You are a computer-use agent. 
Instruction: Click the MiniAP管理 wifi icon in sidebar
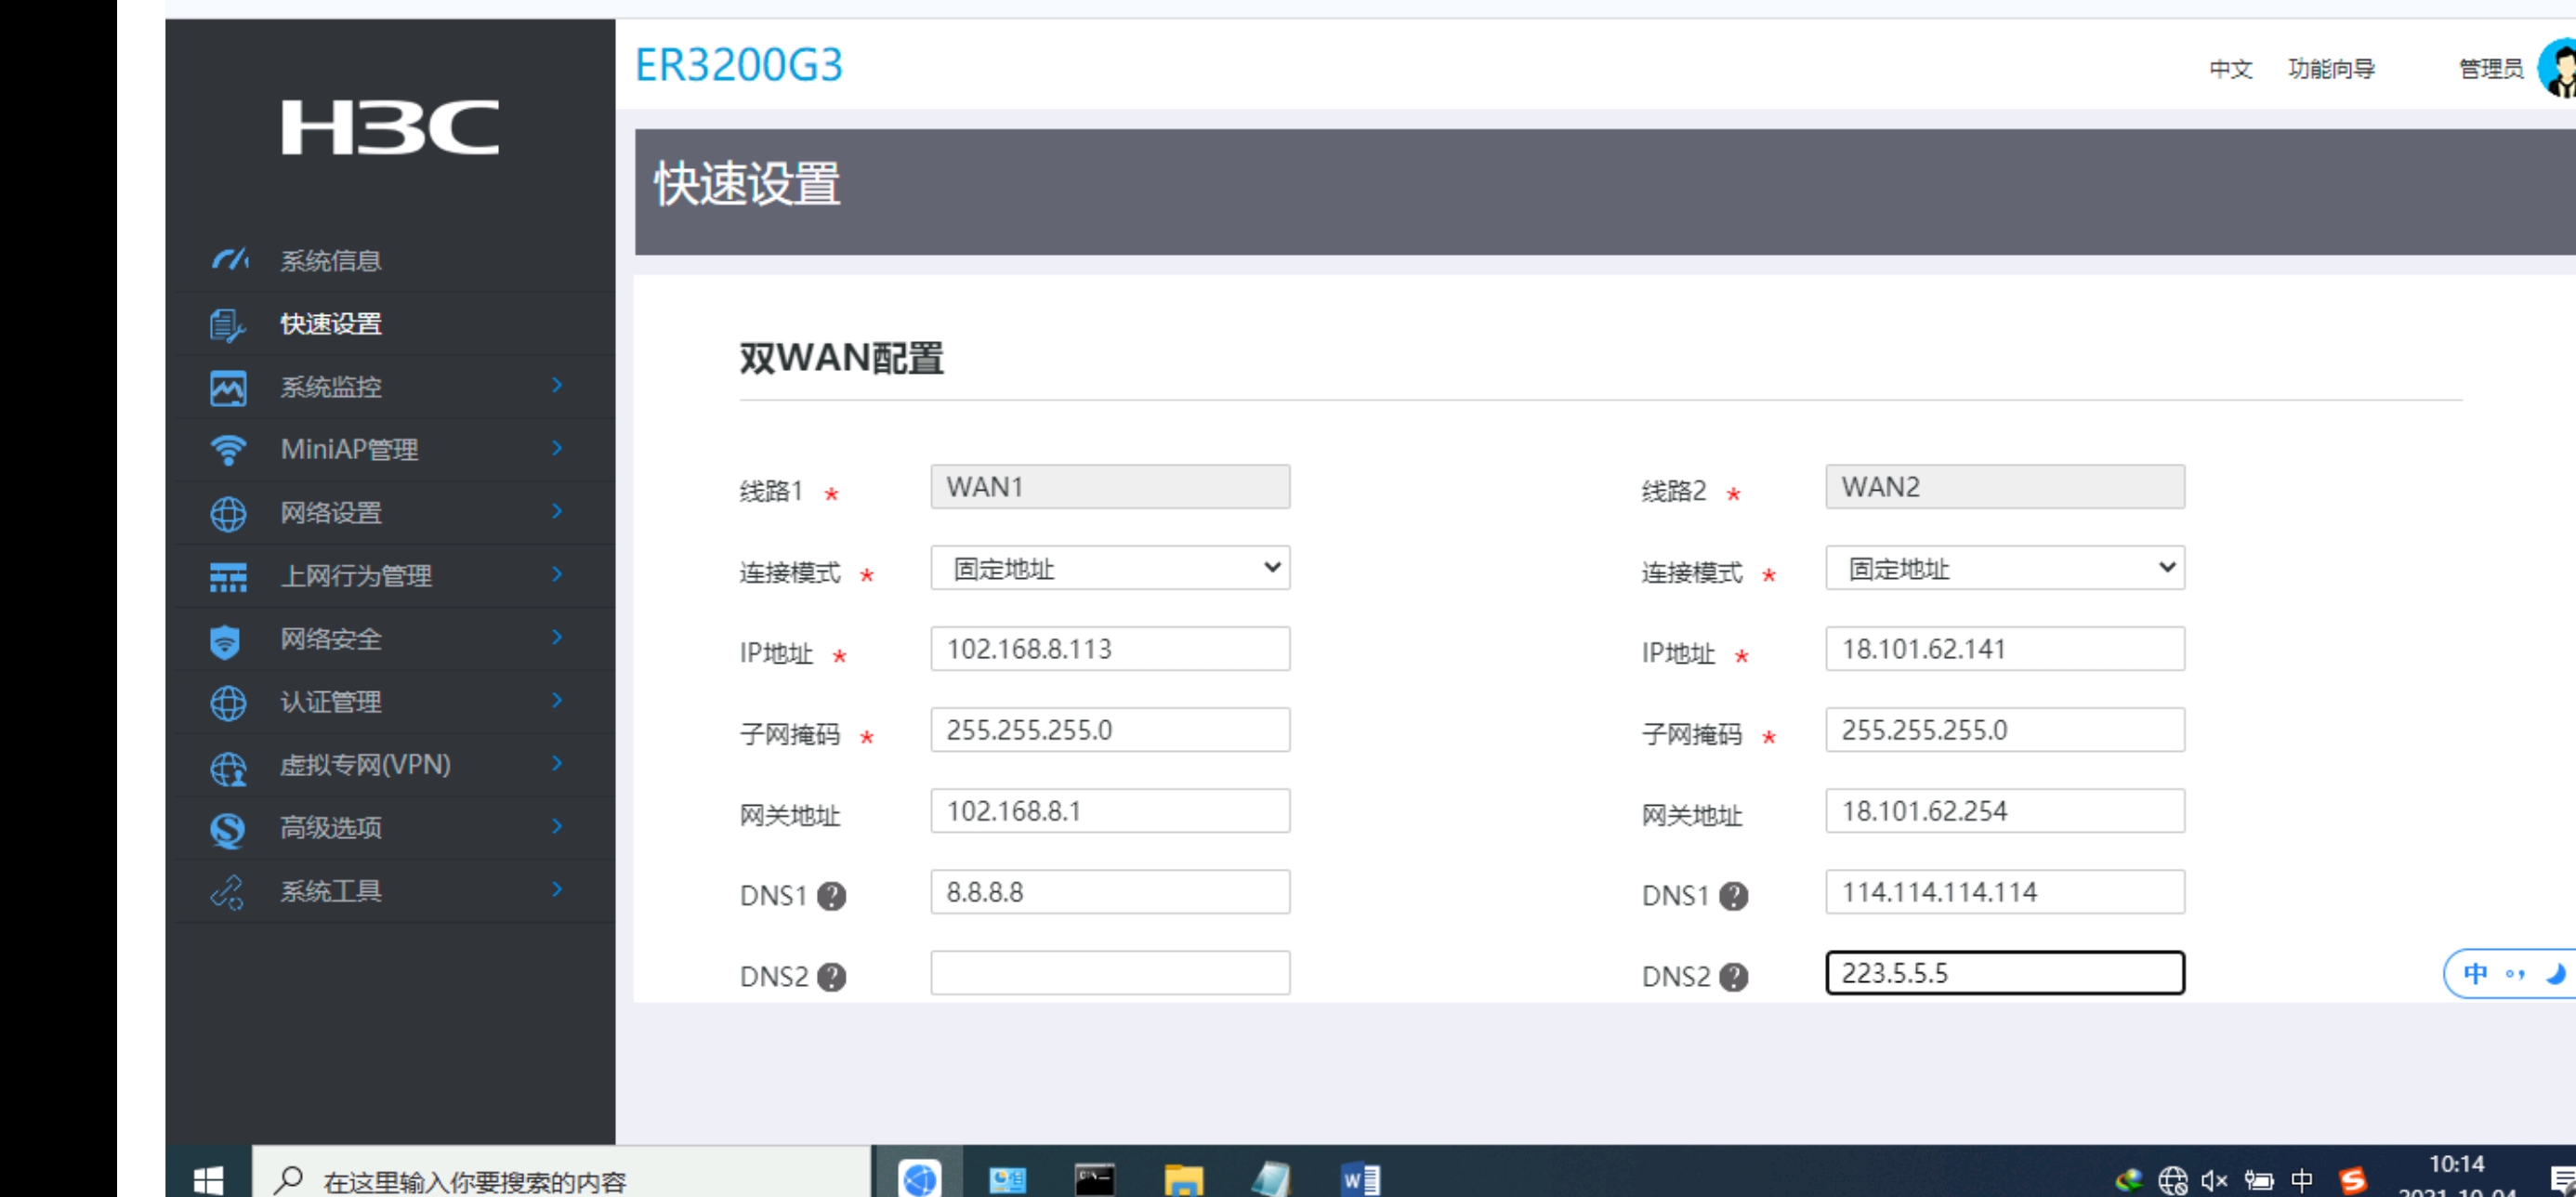[x=228, y=450]
